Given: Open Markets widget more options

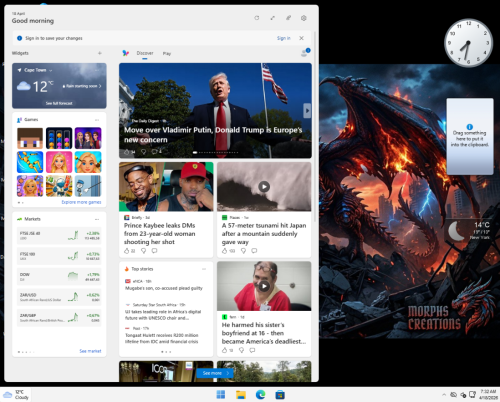Looking at the screenshot, I should (x=97, y=219).
